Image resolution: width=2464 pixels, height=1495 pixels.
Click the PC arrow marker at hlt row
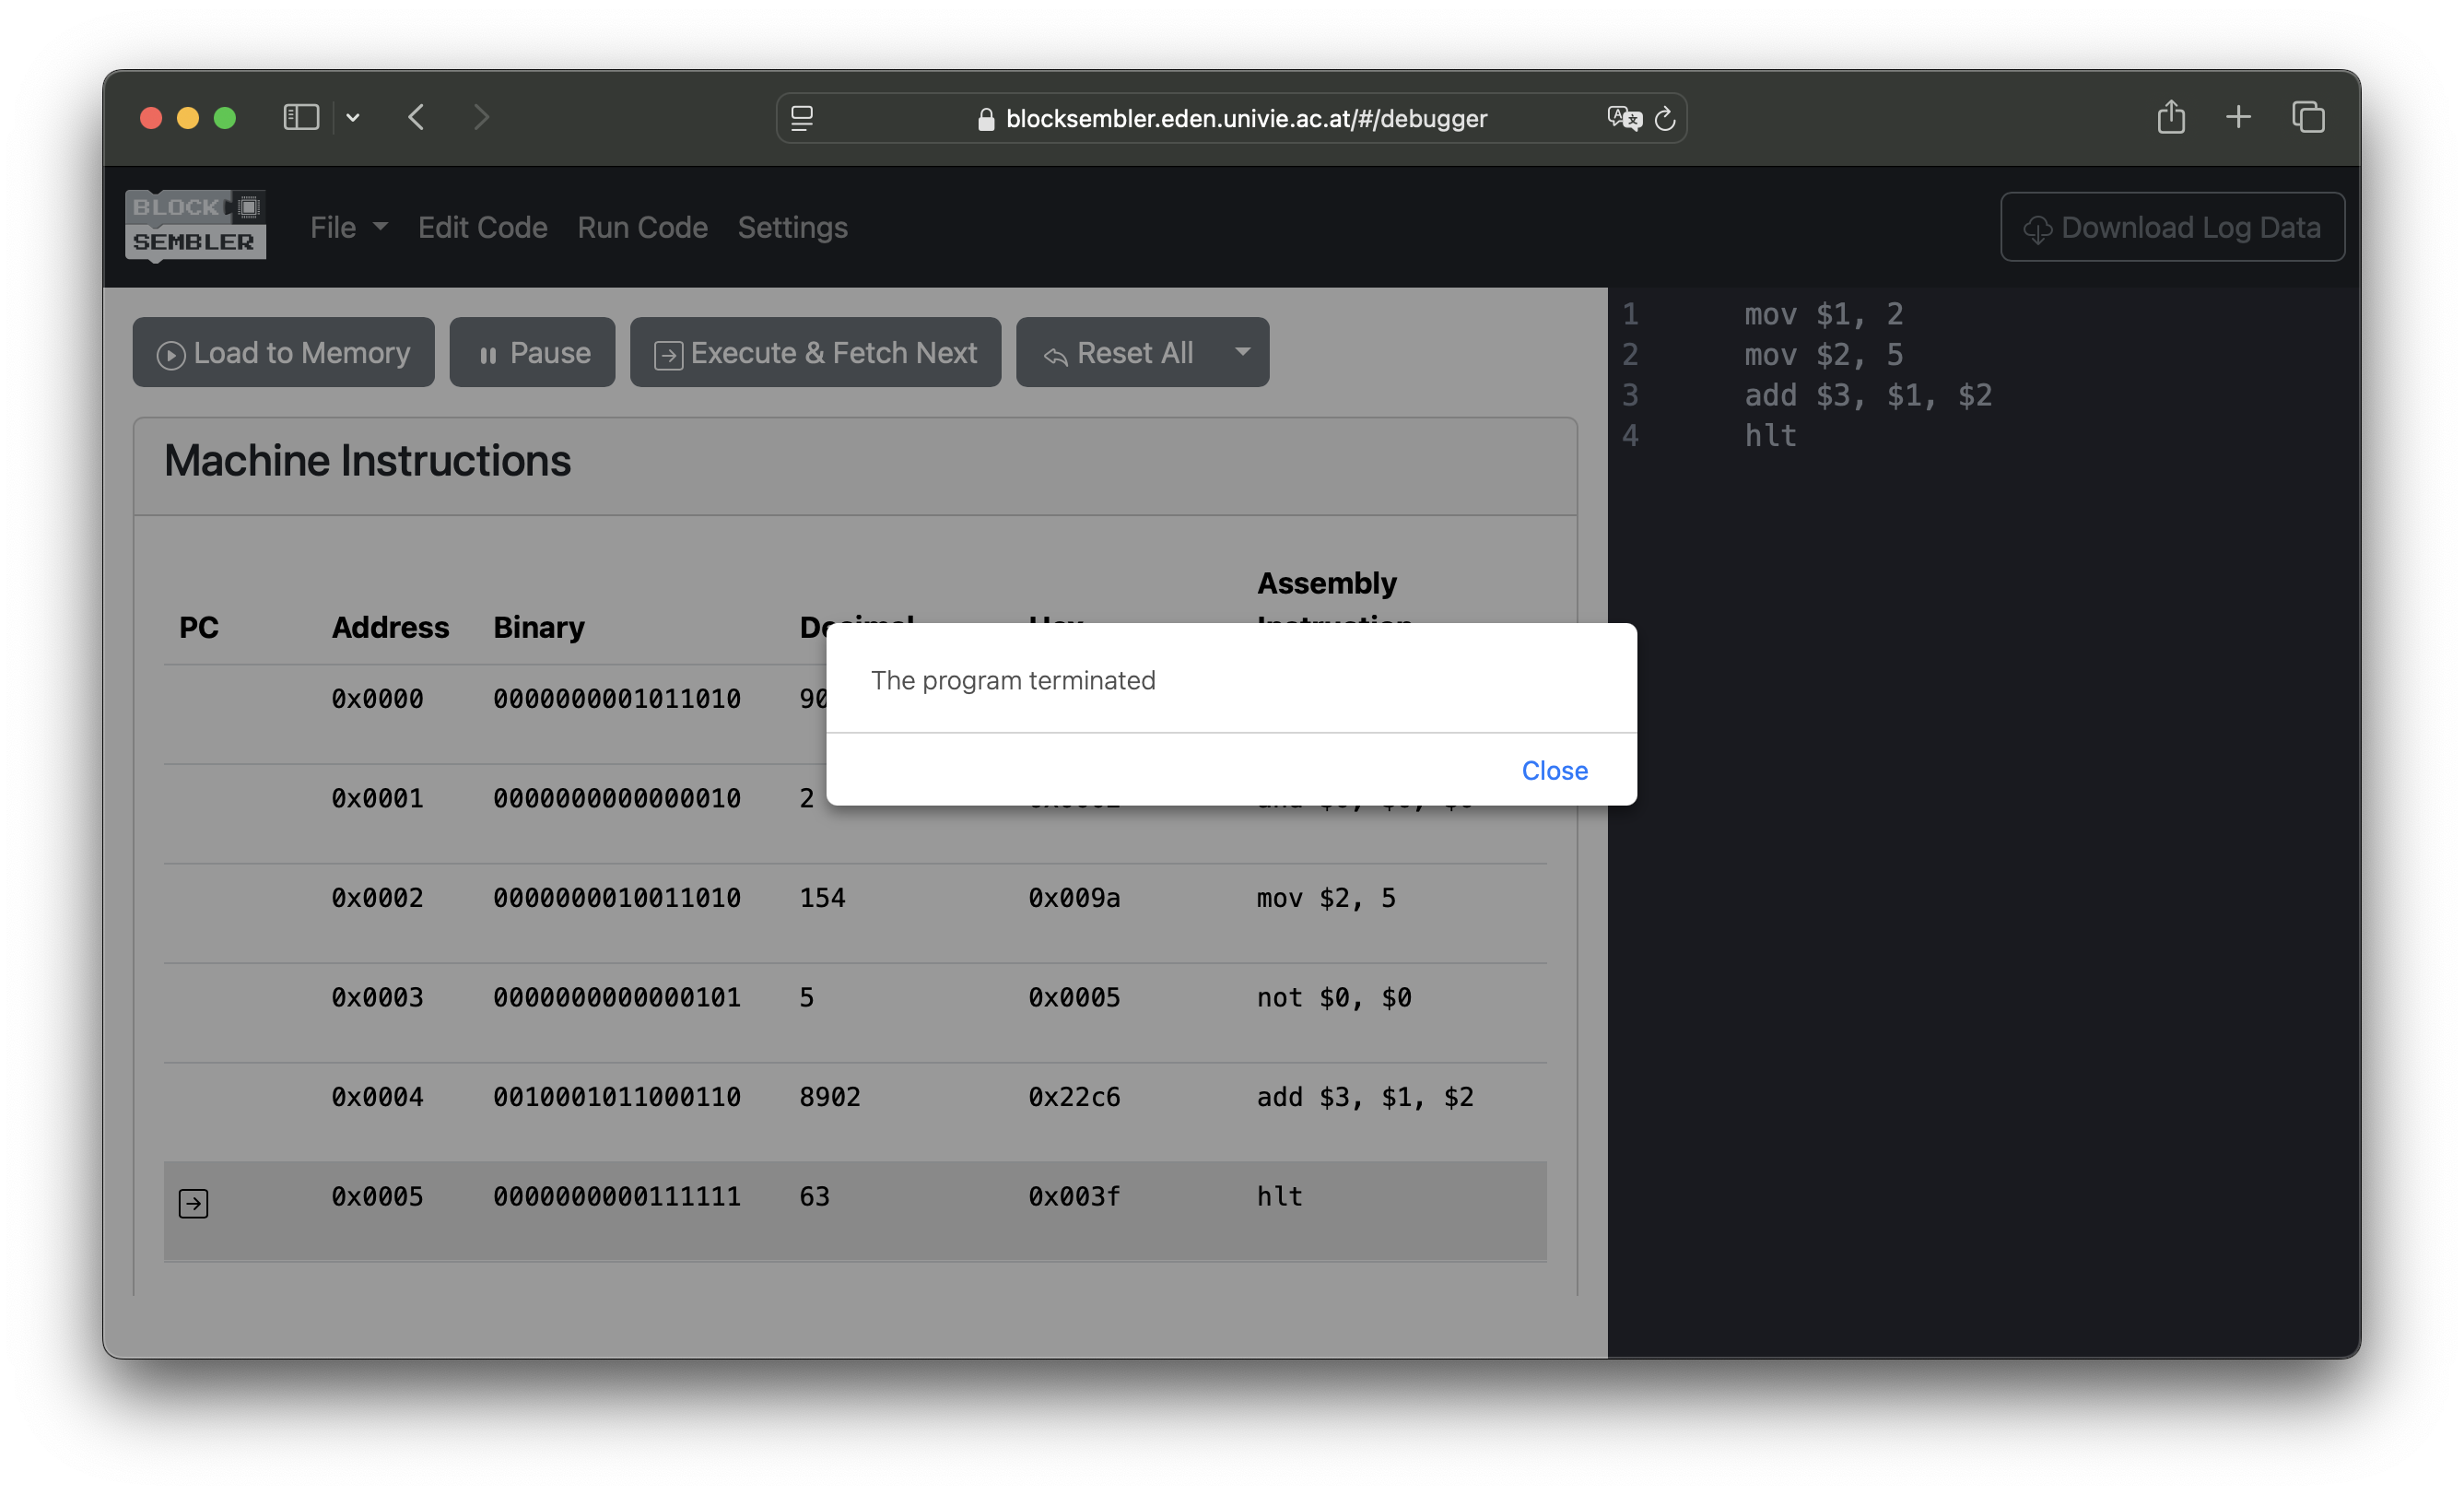(x=194, y=1203)
